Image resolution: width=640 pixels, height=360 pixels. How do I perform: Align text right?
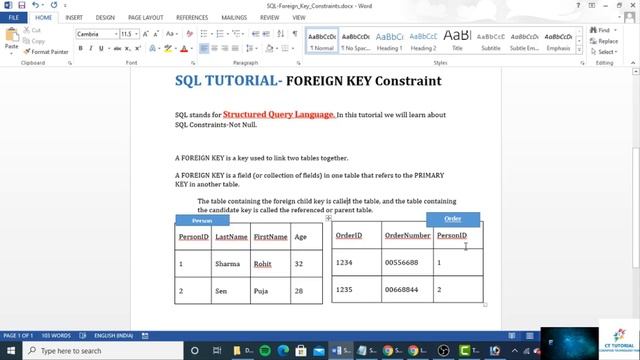224,49
